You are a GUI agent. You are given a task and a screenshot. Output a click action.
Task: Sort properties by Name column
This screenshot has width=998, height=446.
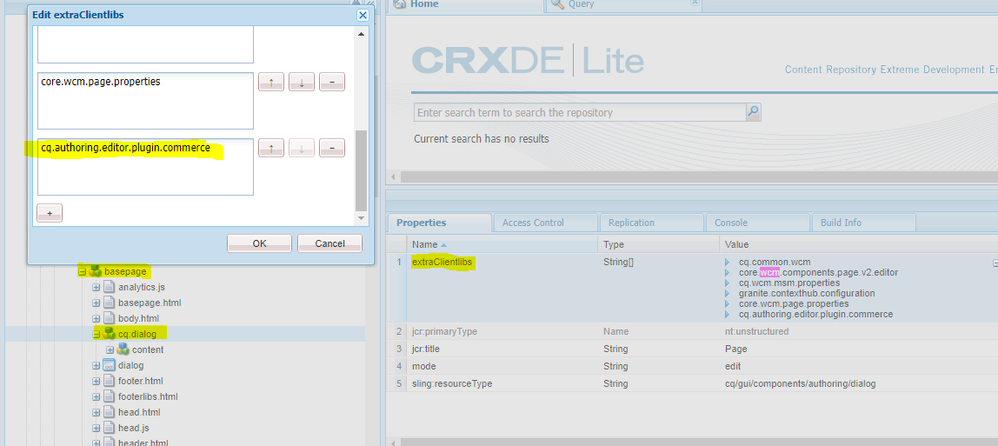(x=502, y=244)
